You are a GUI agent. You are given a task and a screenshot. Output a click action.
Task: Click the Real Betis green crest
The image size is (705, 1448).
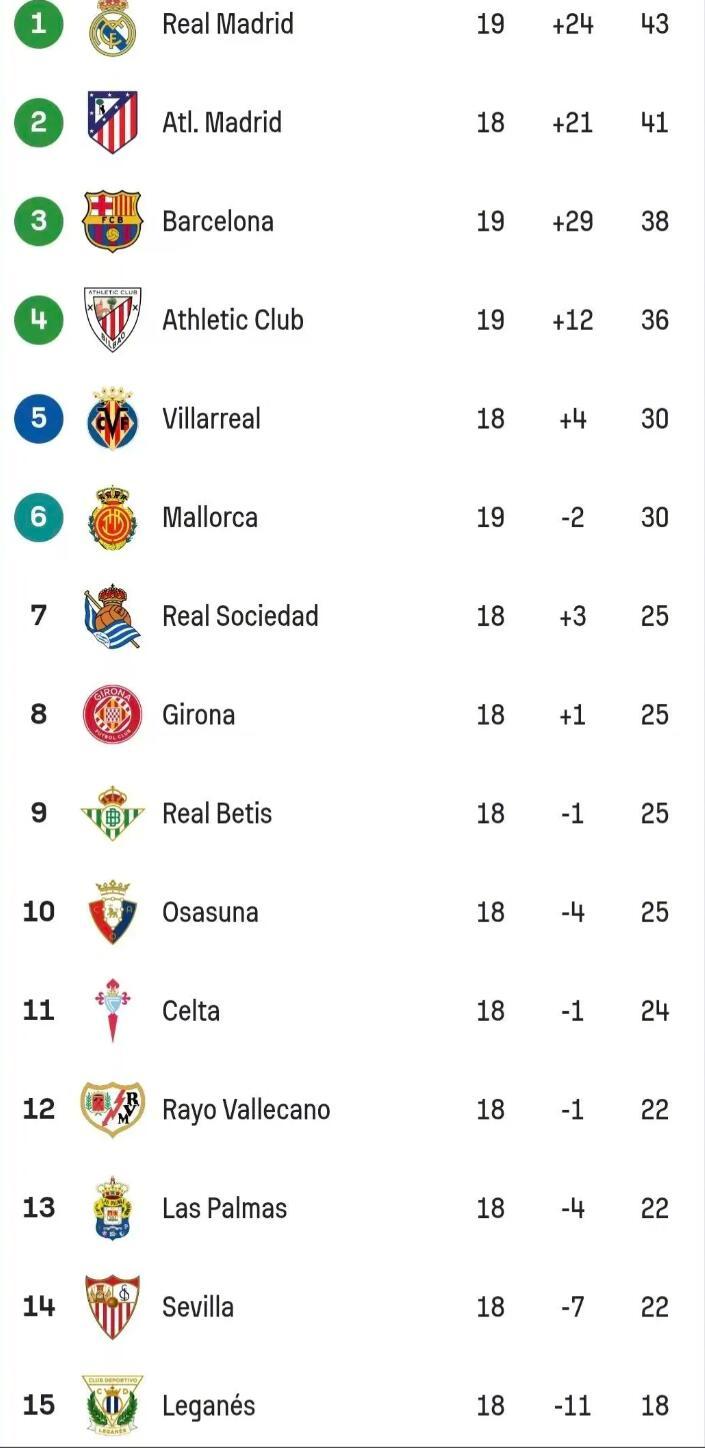[x=112, y=813]
